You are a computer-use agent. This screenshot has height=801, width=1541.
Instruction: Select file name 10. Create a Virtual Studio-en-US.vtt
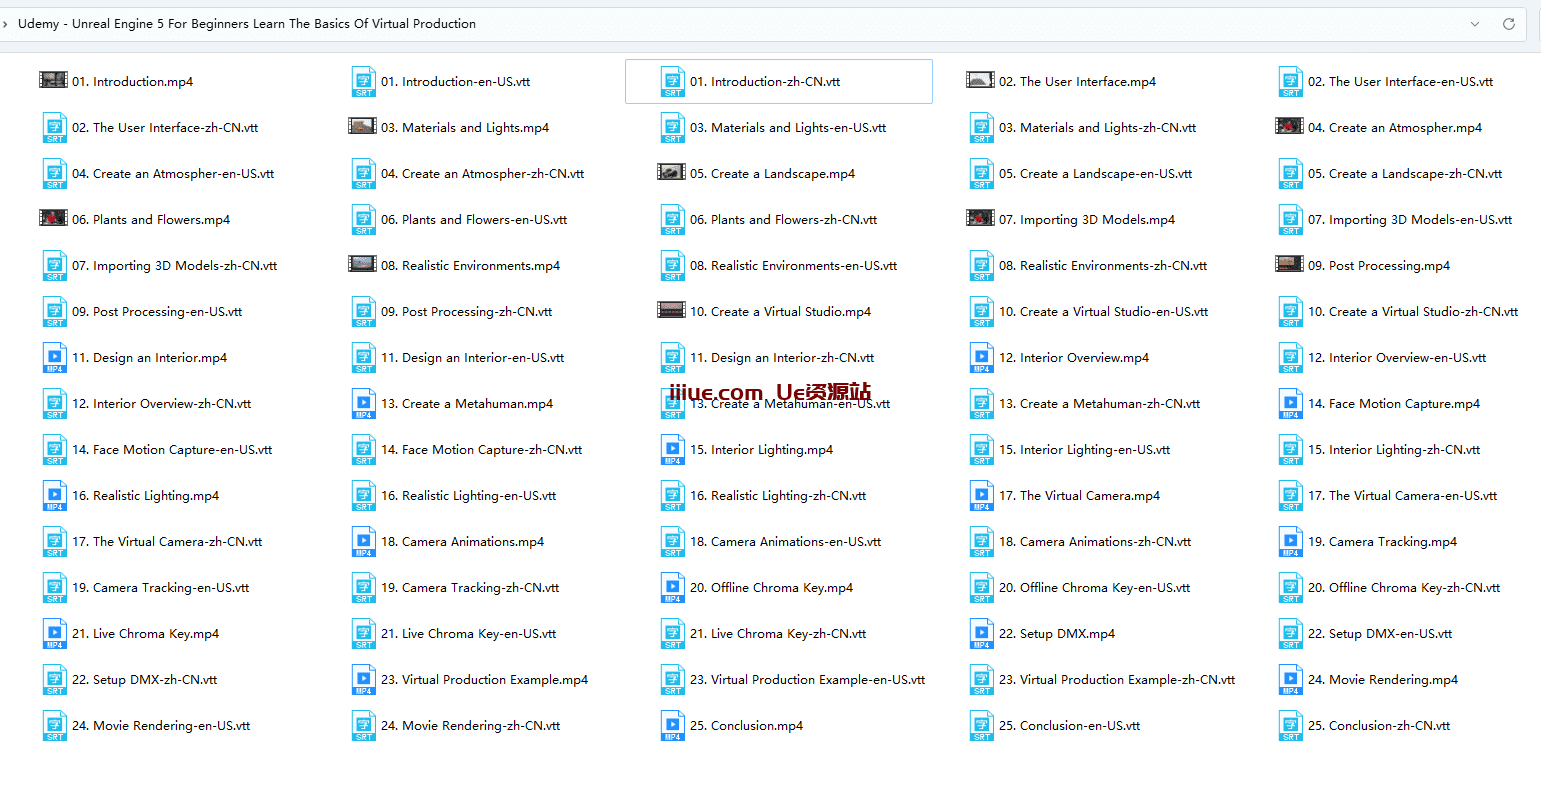click(1104, 312)
